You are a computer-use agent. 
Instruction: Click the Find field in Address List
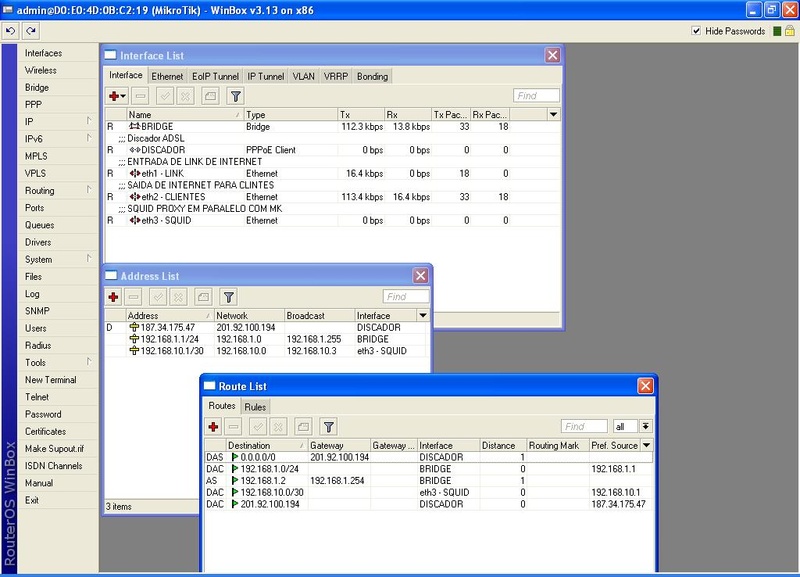406,296
